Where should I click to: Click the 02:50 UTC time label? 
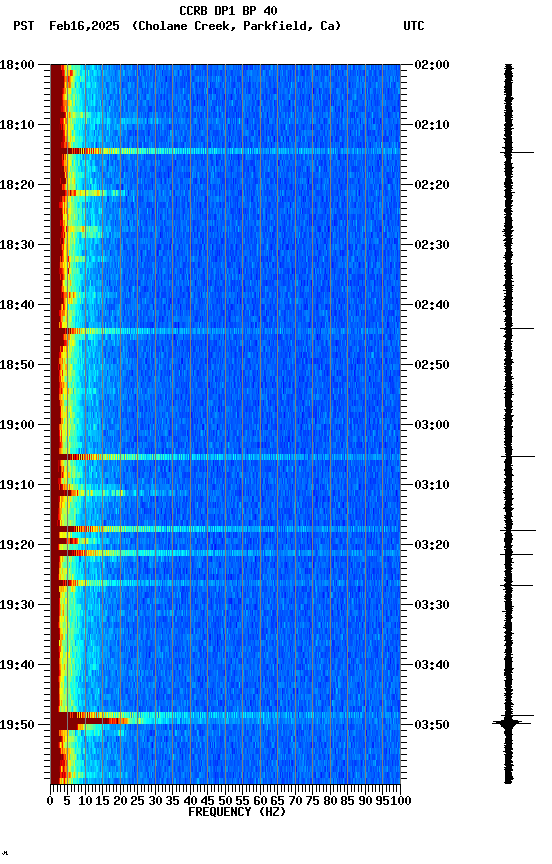pos(432,365)
